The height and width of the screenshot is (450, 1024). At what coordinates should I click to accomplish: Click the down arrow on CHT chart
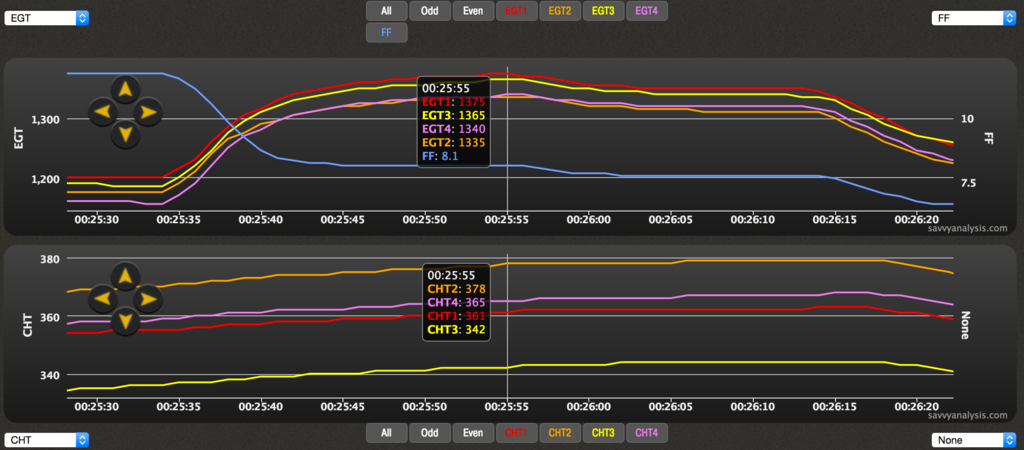124,320
